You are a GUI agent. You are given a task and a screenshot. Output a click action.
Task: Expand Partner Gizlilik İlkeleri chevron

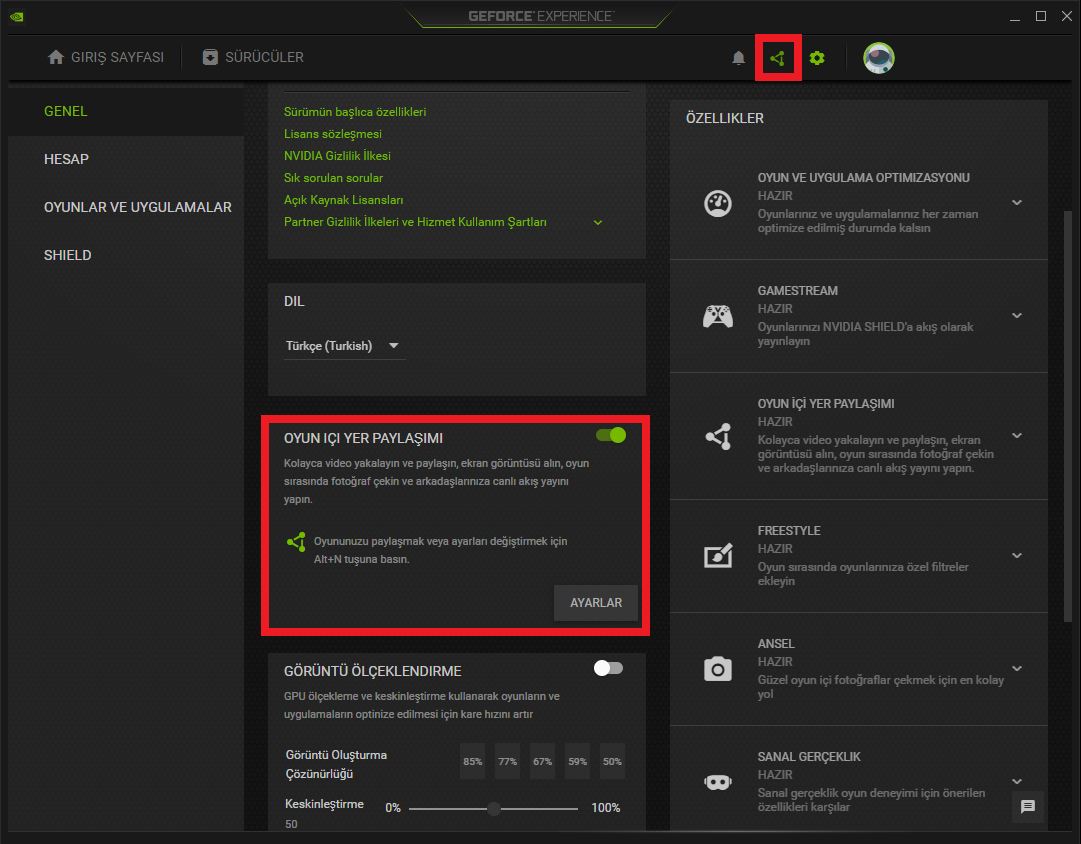pos(598,223)
